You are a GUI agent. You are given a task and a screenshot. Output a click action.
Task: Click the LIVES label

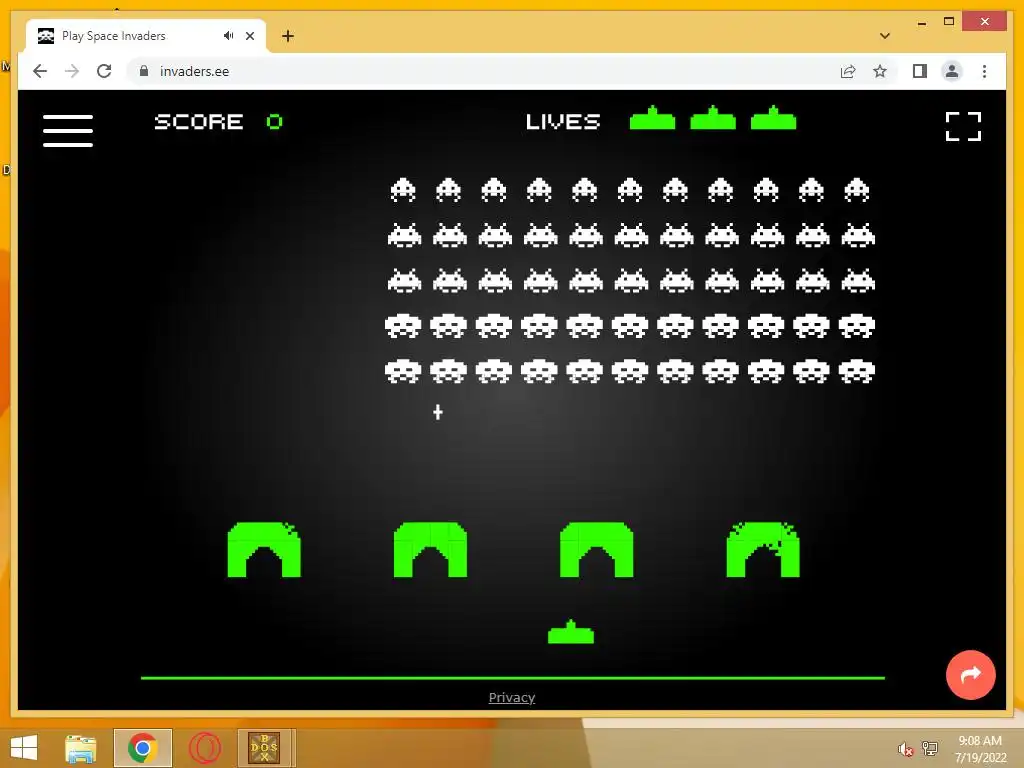point(563,122)
